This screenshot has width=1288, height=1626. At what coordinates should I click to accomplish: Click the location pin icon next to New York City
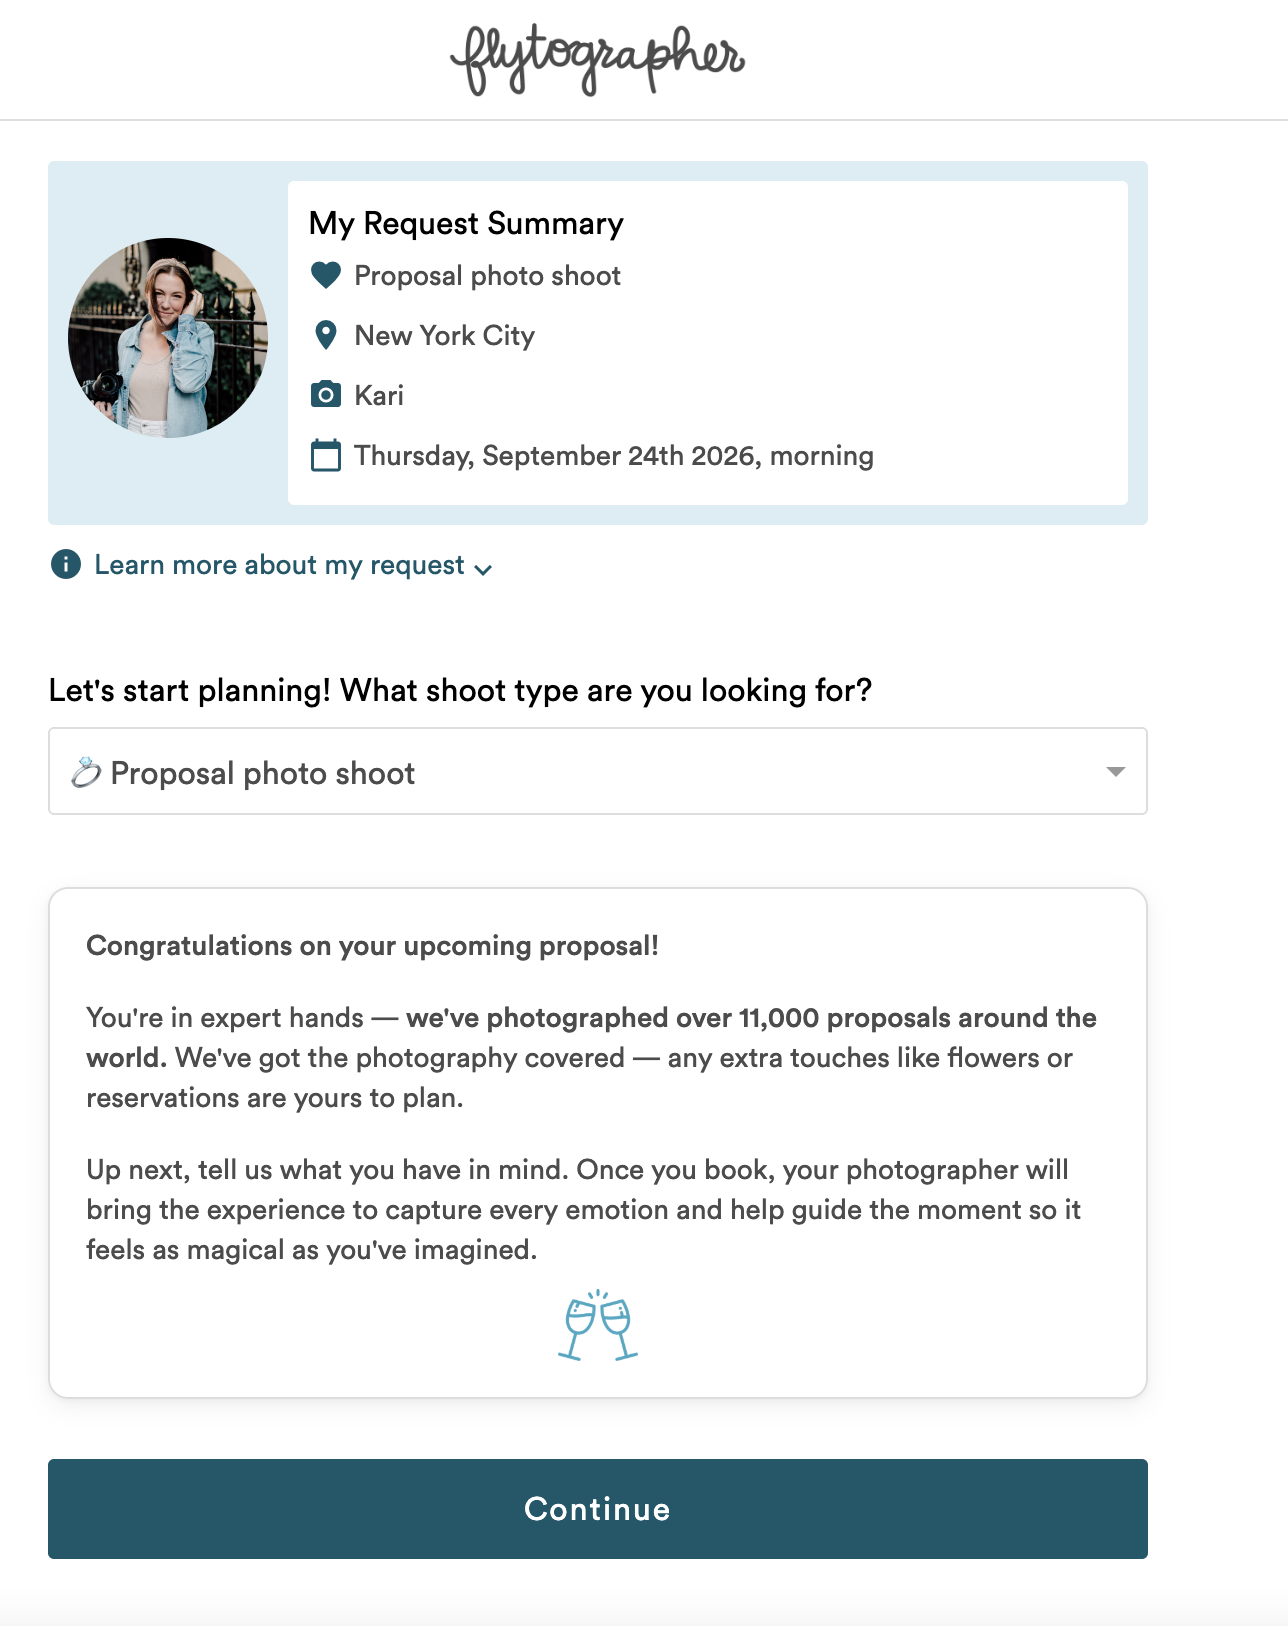pos(326,335)
